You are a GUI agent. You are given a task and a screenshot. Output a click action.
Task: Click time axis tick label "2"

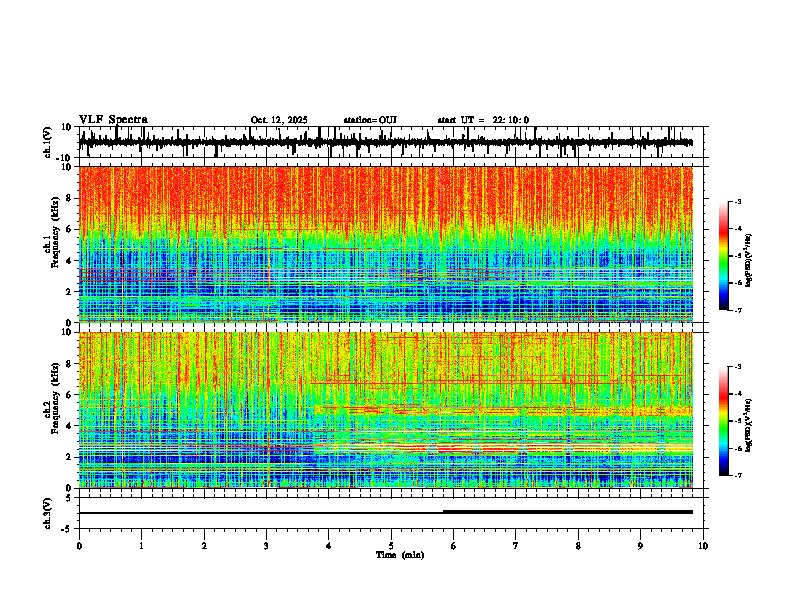click(204, 546)
